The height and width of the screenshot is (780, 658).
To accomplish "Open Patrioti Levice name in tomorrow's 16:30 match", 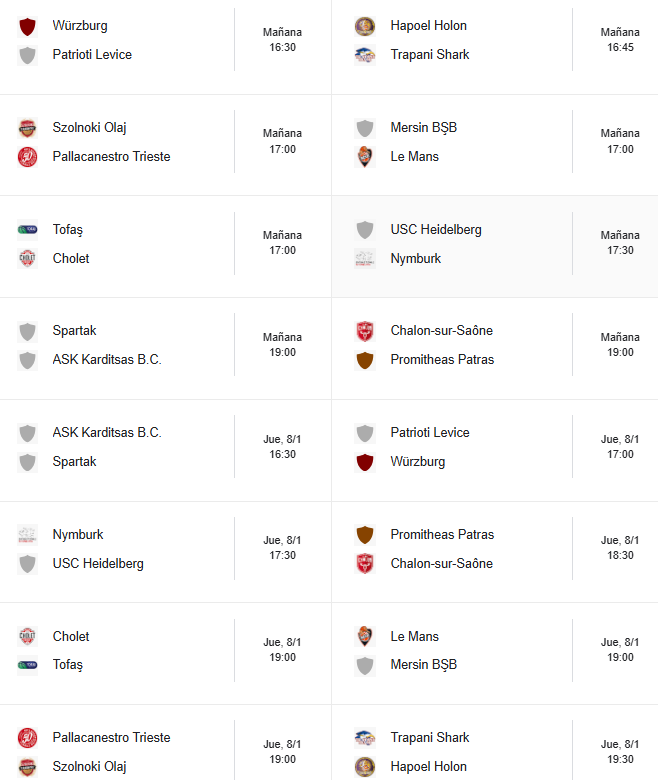I will (x=92, y=55).
